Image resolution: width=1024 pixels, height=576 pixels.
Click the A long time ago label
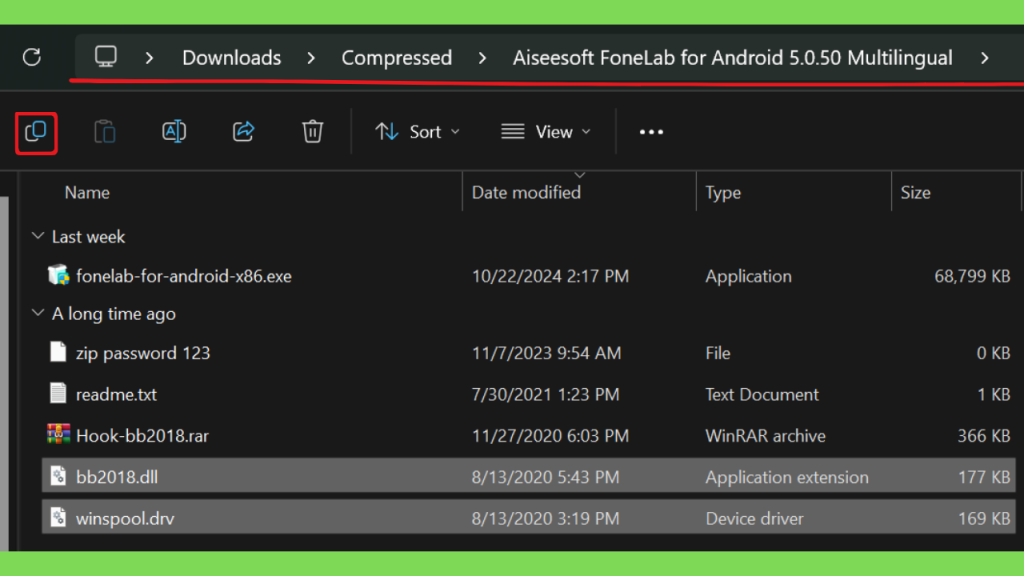(114, 314)
